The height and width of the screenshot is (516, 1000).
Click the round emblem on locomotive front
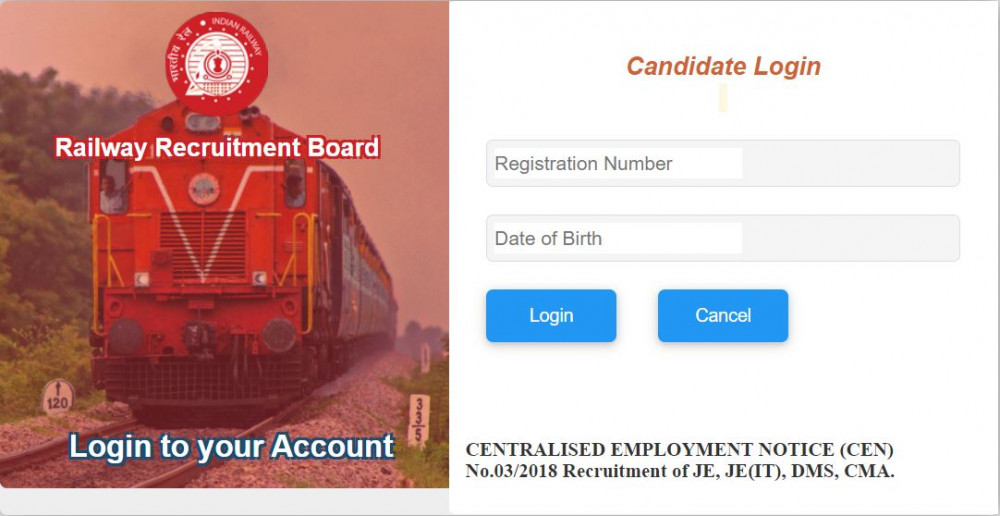pos(204,189)
